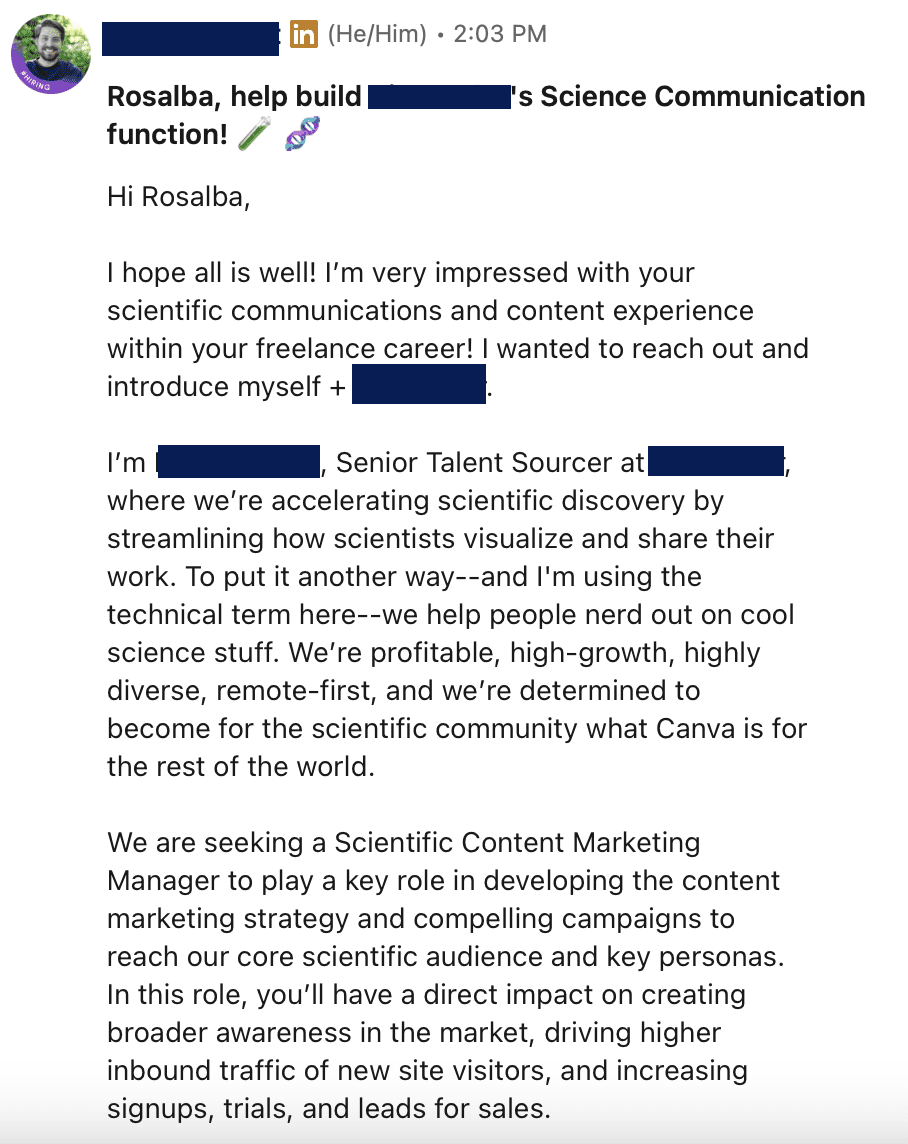Click the word 'Canva' in the message

click(696, 729)
